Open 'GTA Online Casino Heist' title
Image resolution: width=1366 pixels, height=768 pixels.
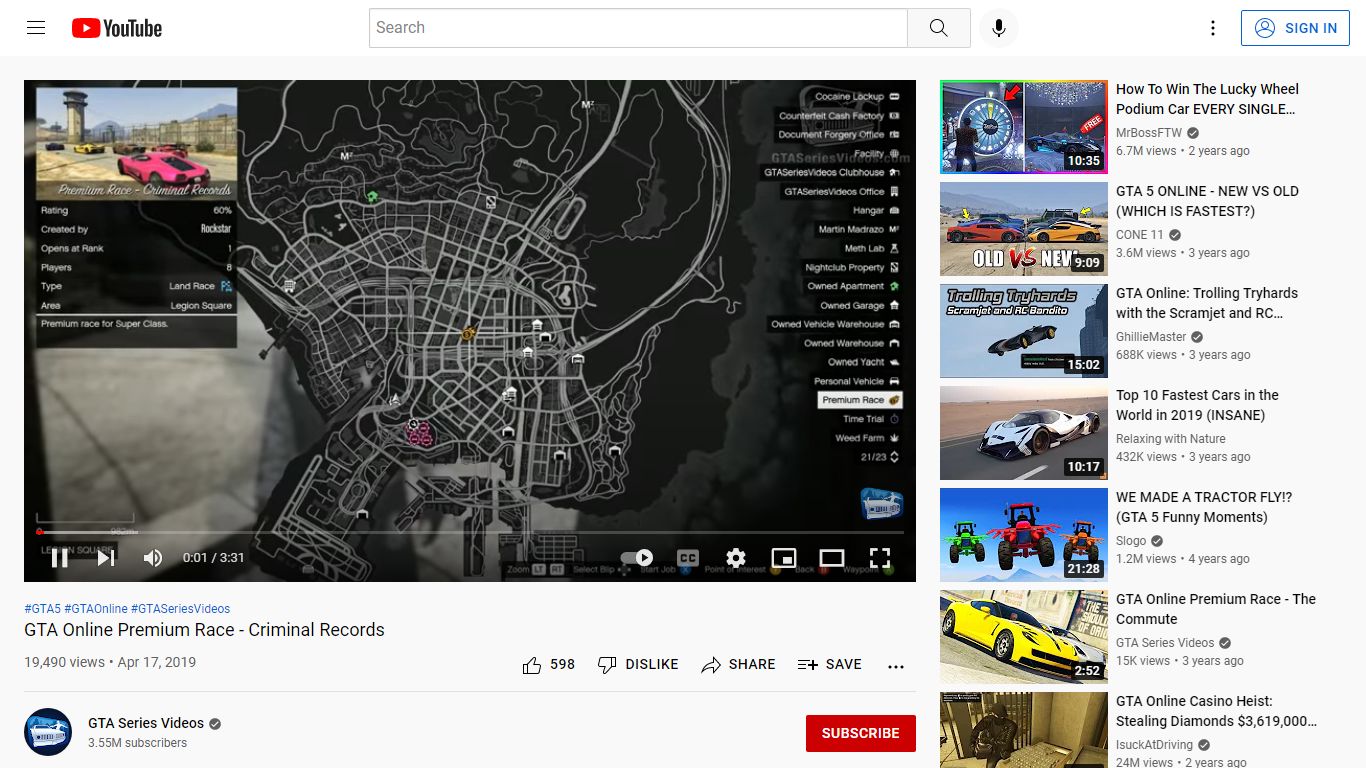tap(1216, 711)
